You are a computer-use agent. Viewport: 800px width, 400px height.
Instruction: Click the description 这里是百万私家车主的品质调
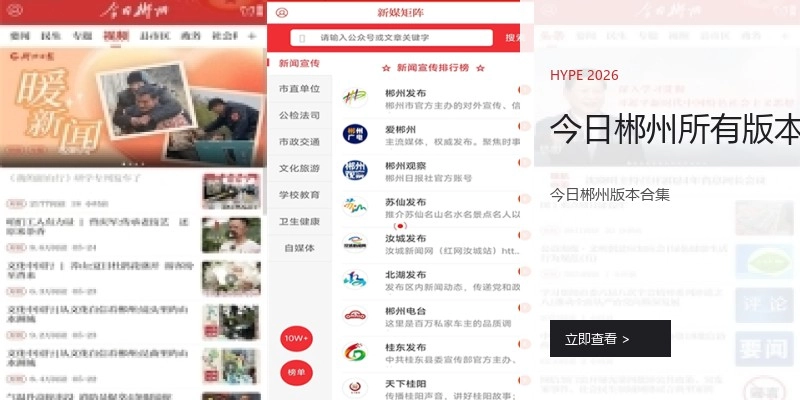click(x=448, y=323)
